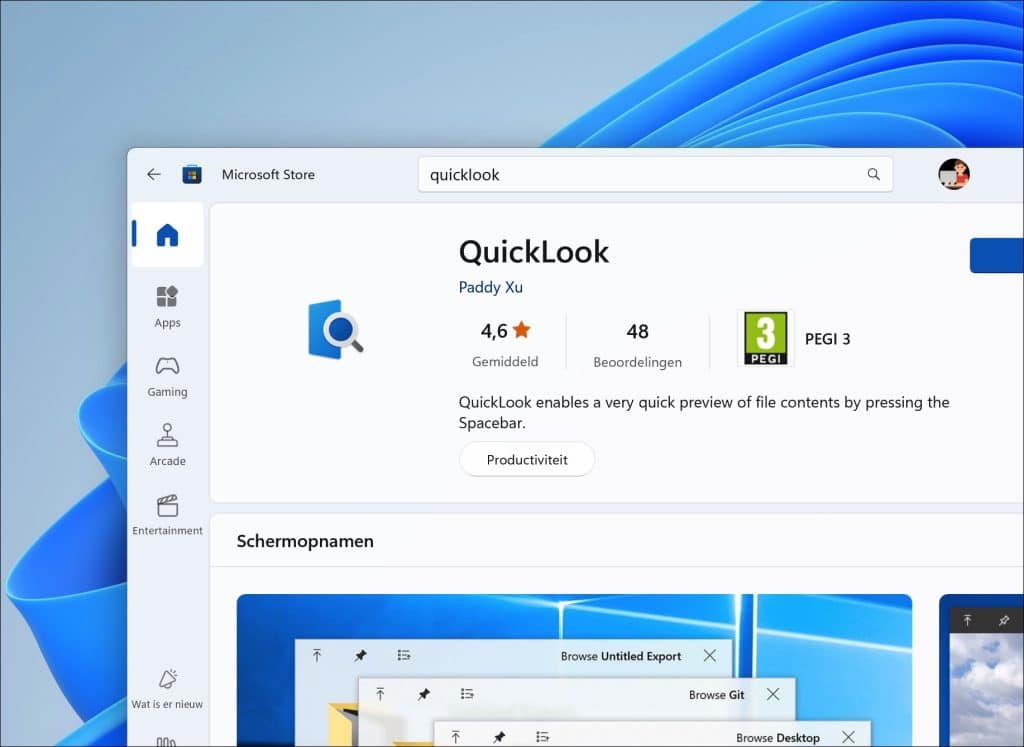Viewport: 1024px width, 747px height.
Task: Click the blue install button
Action: [x=997, y=255]
